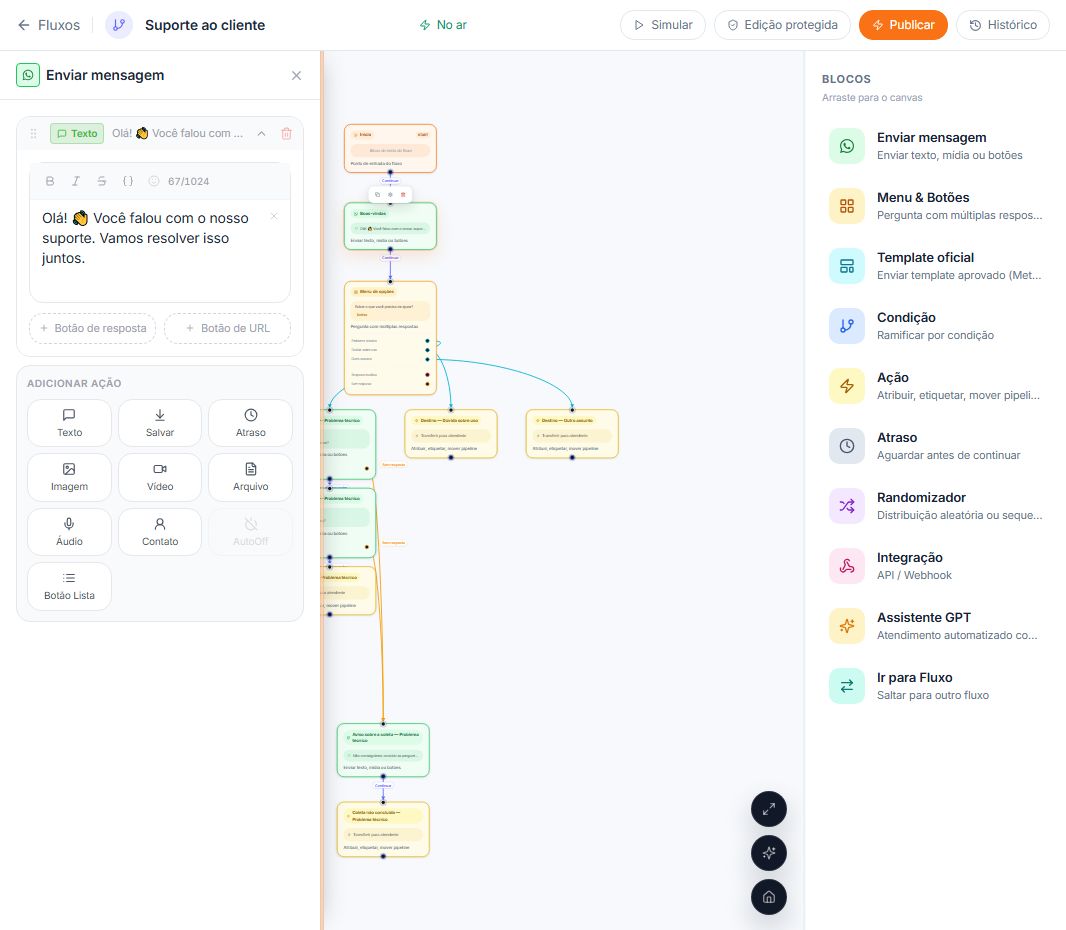This screenshot has height=930, width=1066.
Task: Add Botão Lista action
Action: point(69,586)
